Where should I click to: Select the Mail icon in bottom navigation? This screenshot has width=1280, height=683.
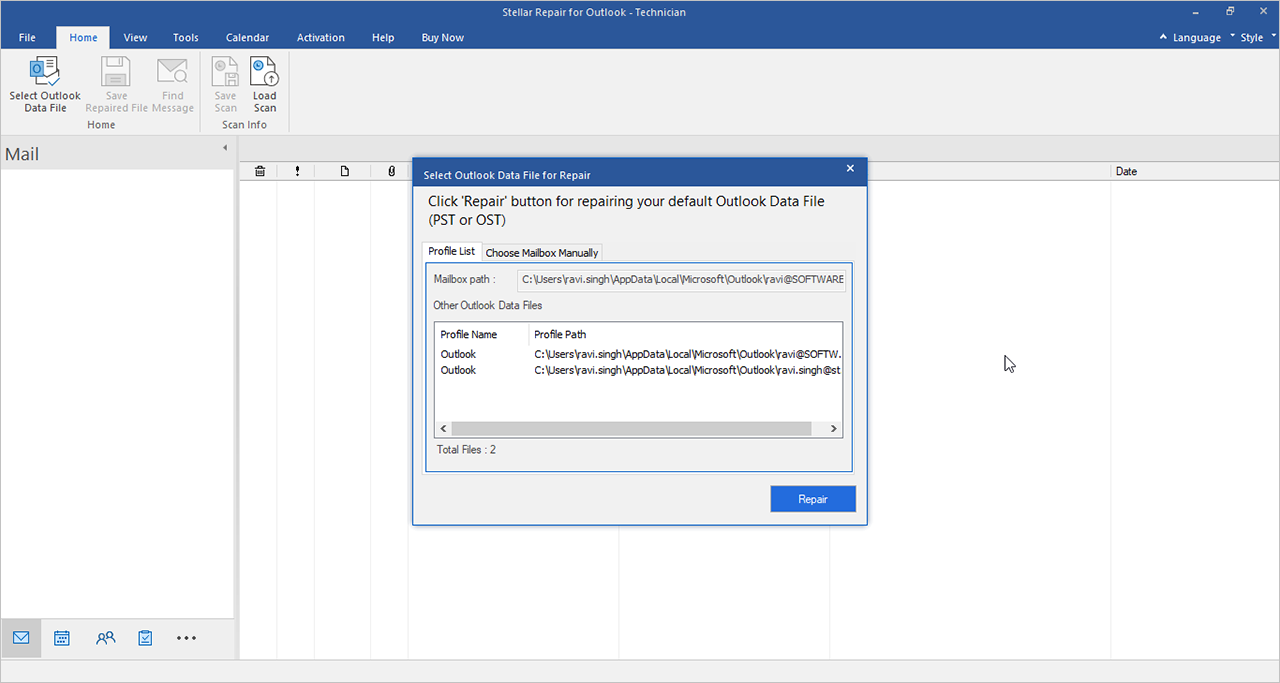click(21, 638)
